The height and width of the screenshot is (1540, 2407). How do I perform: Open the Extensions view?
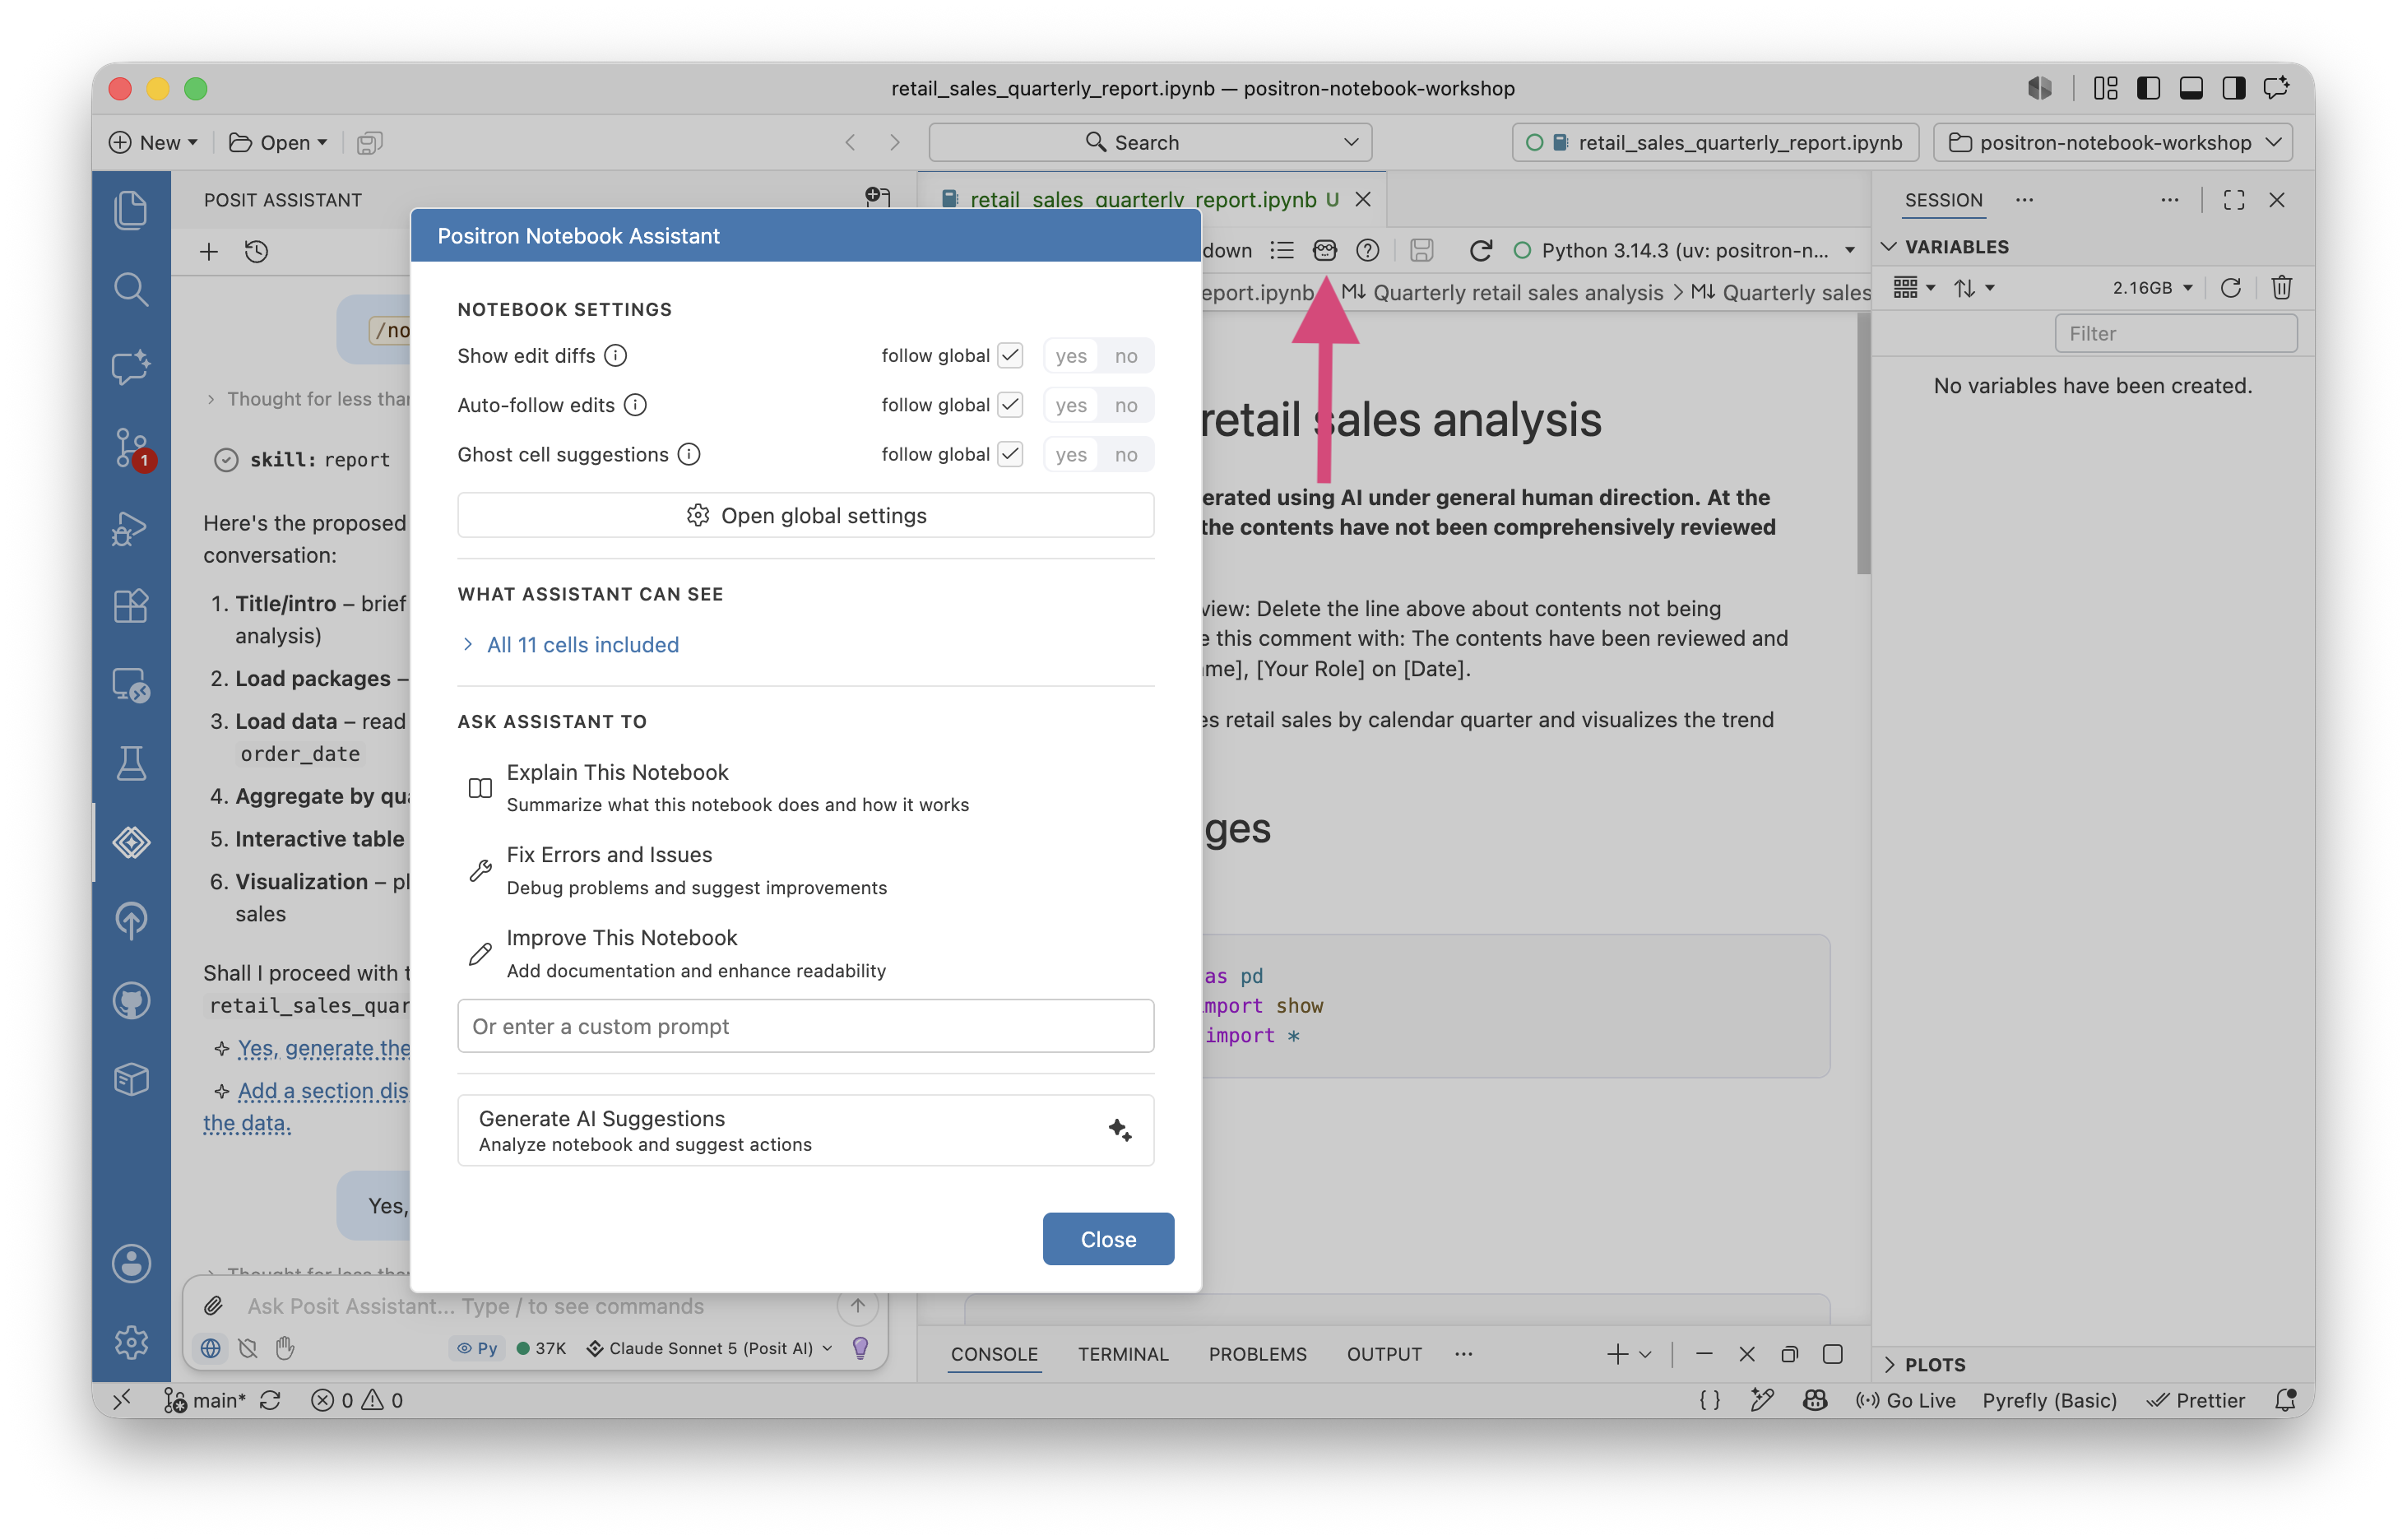click(131, 606)
